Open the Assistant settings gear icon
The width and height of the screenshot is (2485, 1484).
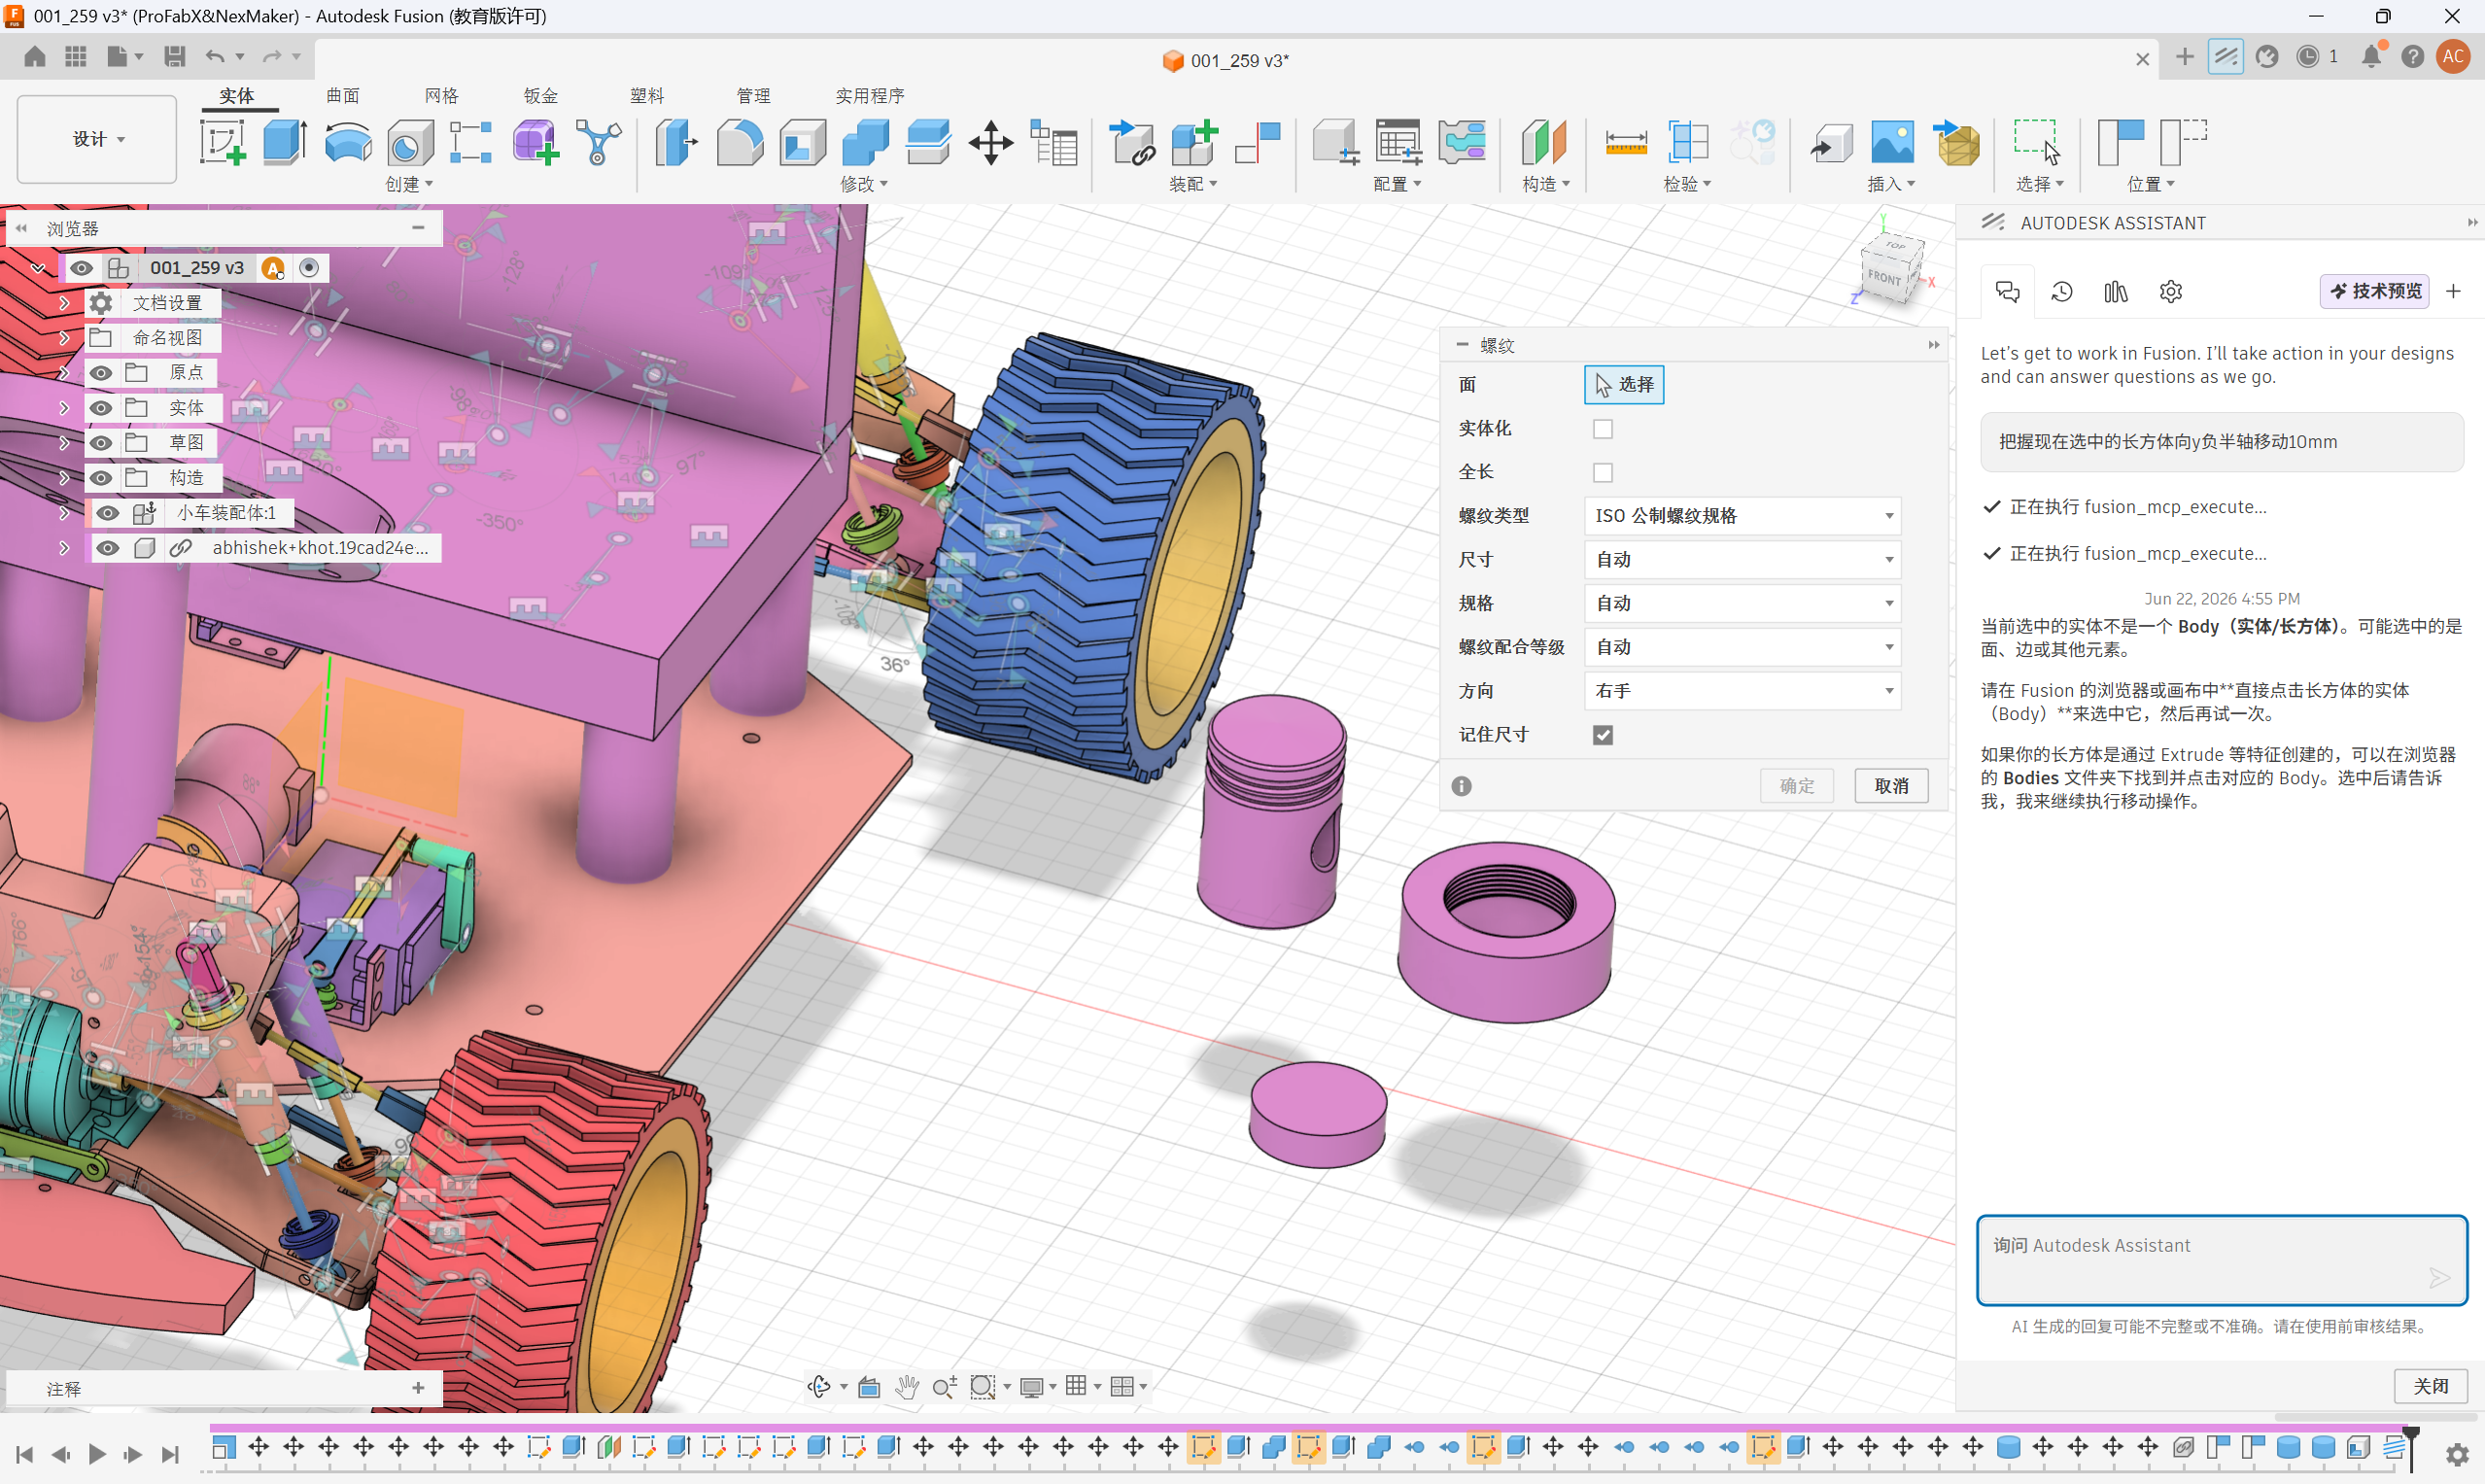(2170, 291)
